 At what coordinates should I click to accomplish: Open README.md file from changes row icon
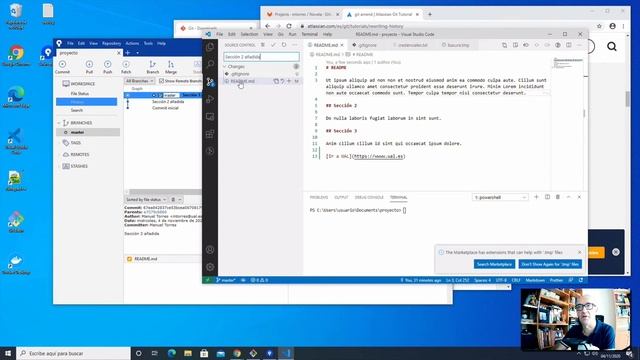pyautogui.click(x=276, y=81)
